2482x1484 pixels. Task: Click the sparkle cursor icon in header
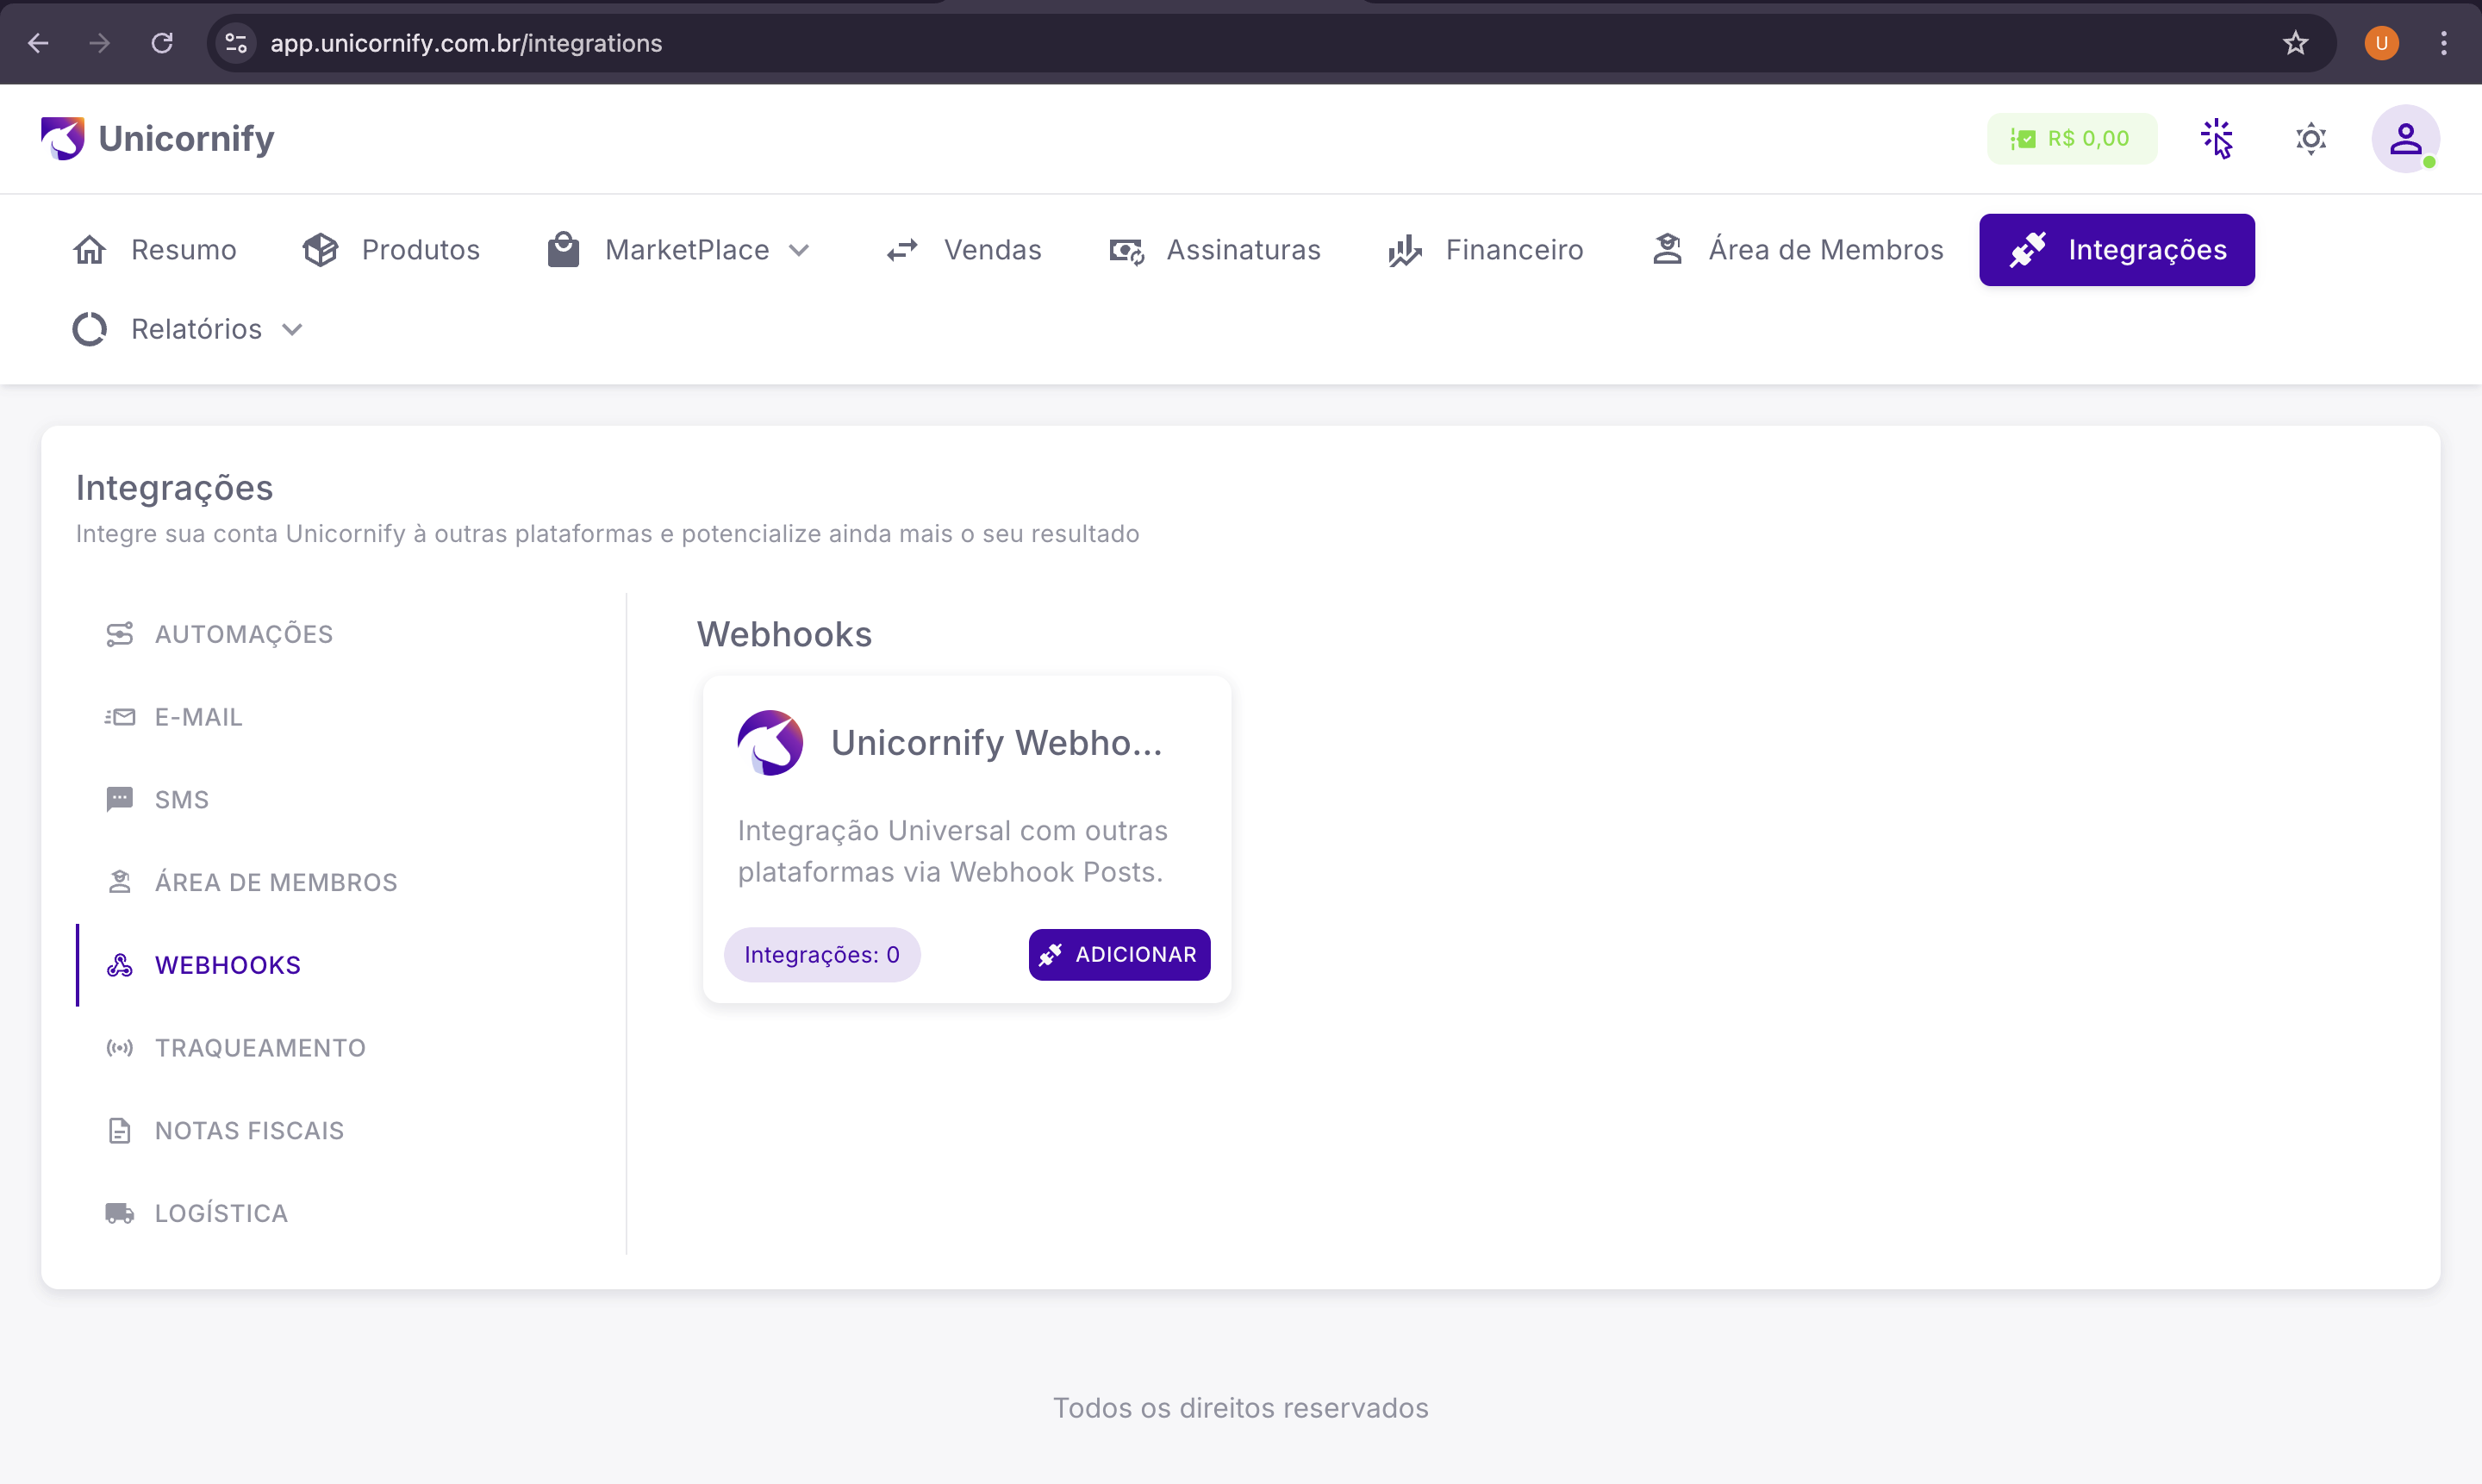2216,138
